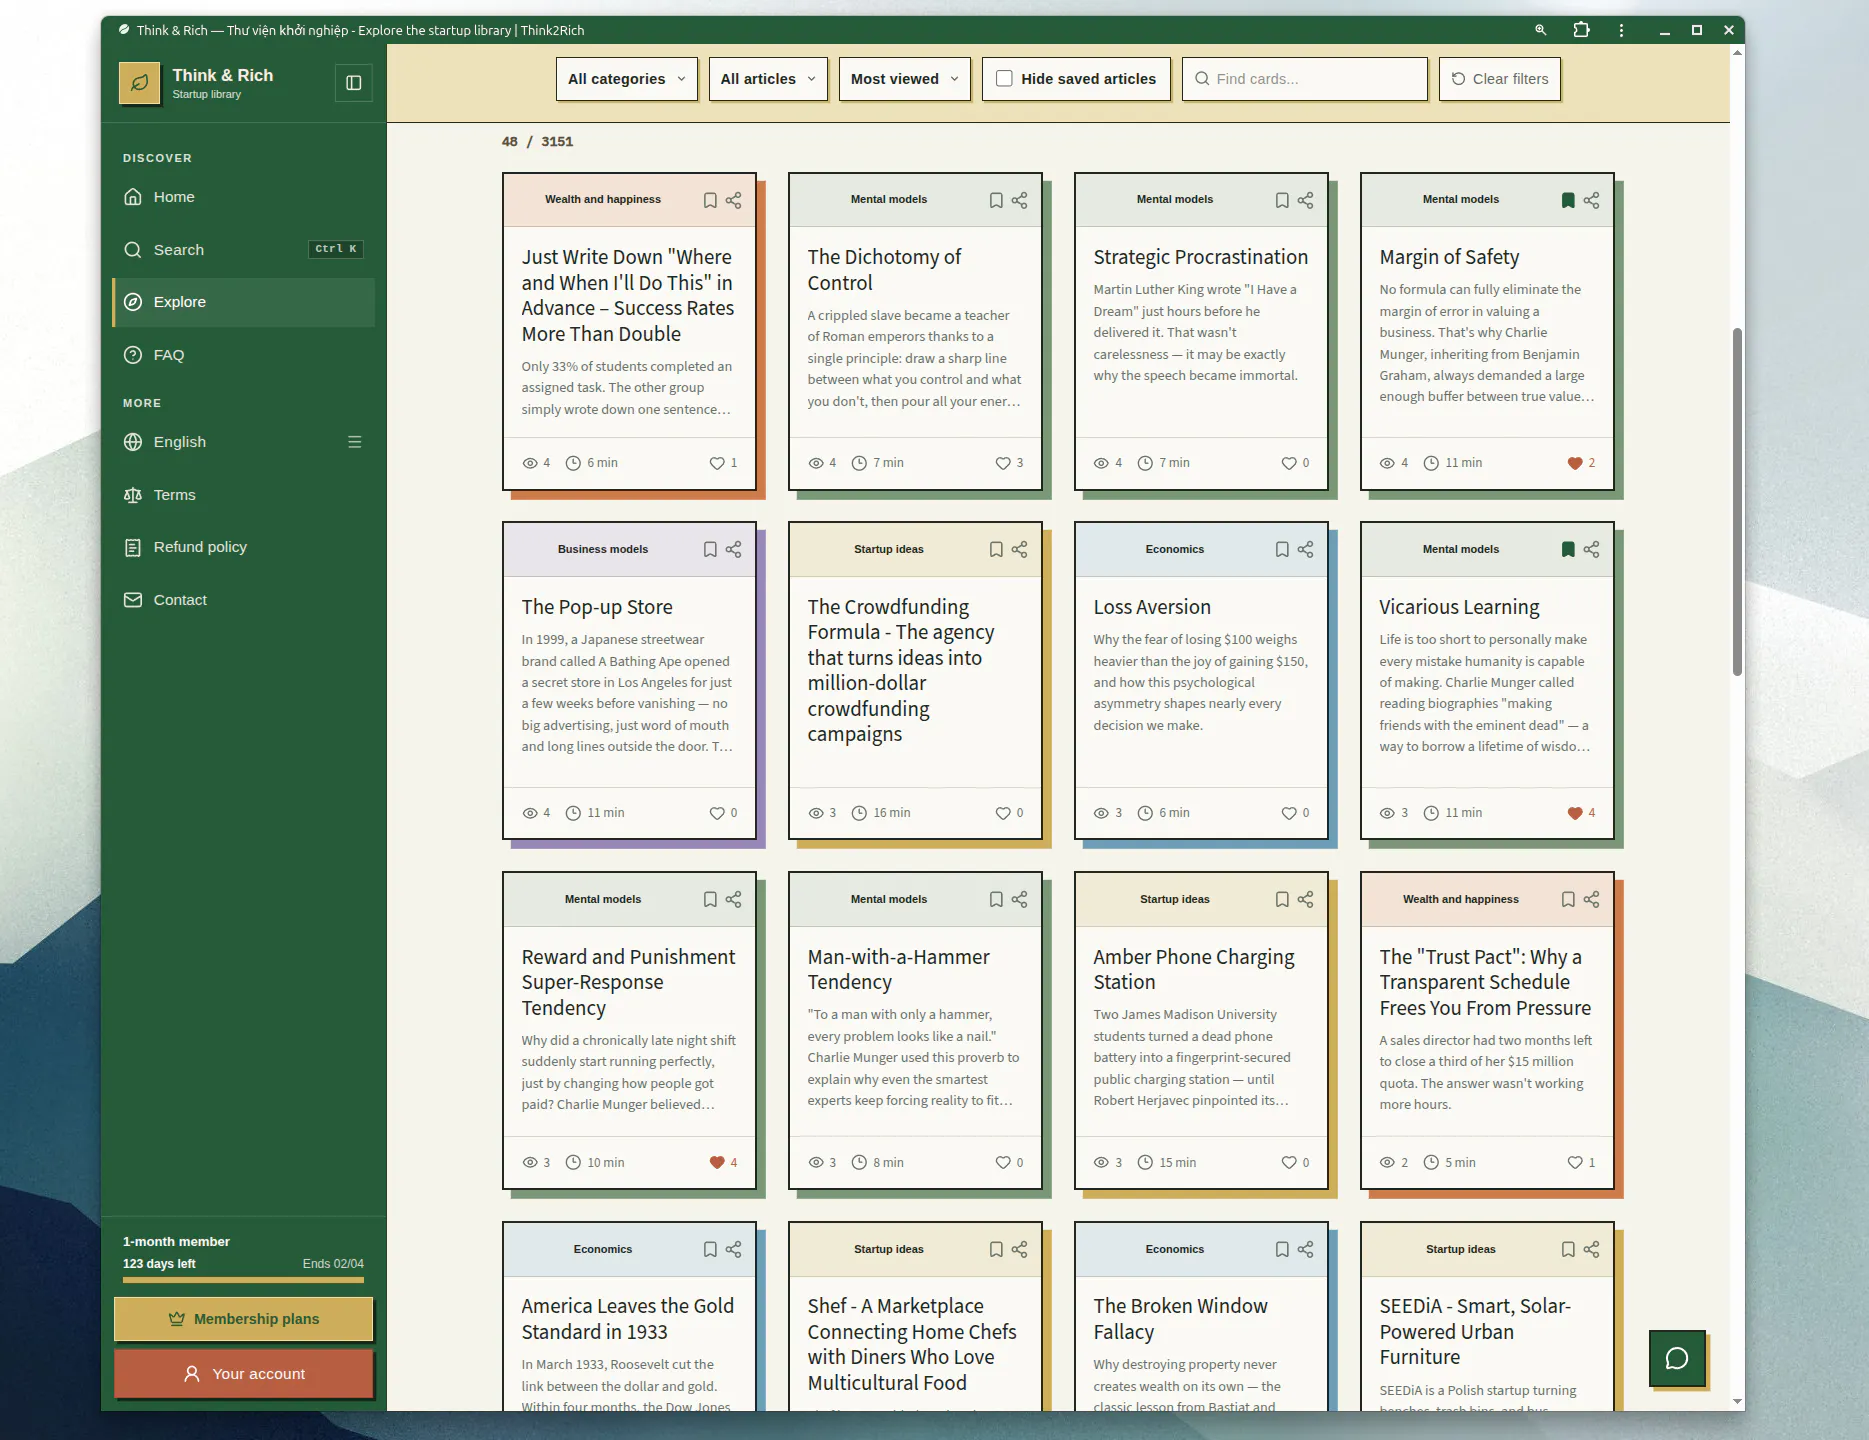This screenshot has width=1869, height=1440.
Task: Click the browser extensions puzzle icon
Action: (x=1581, y=30)
